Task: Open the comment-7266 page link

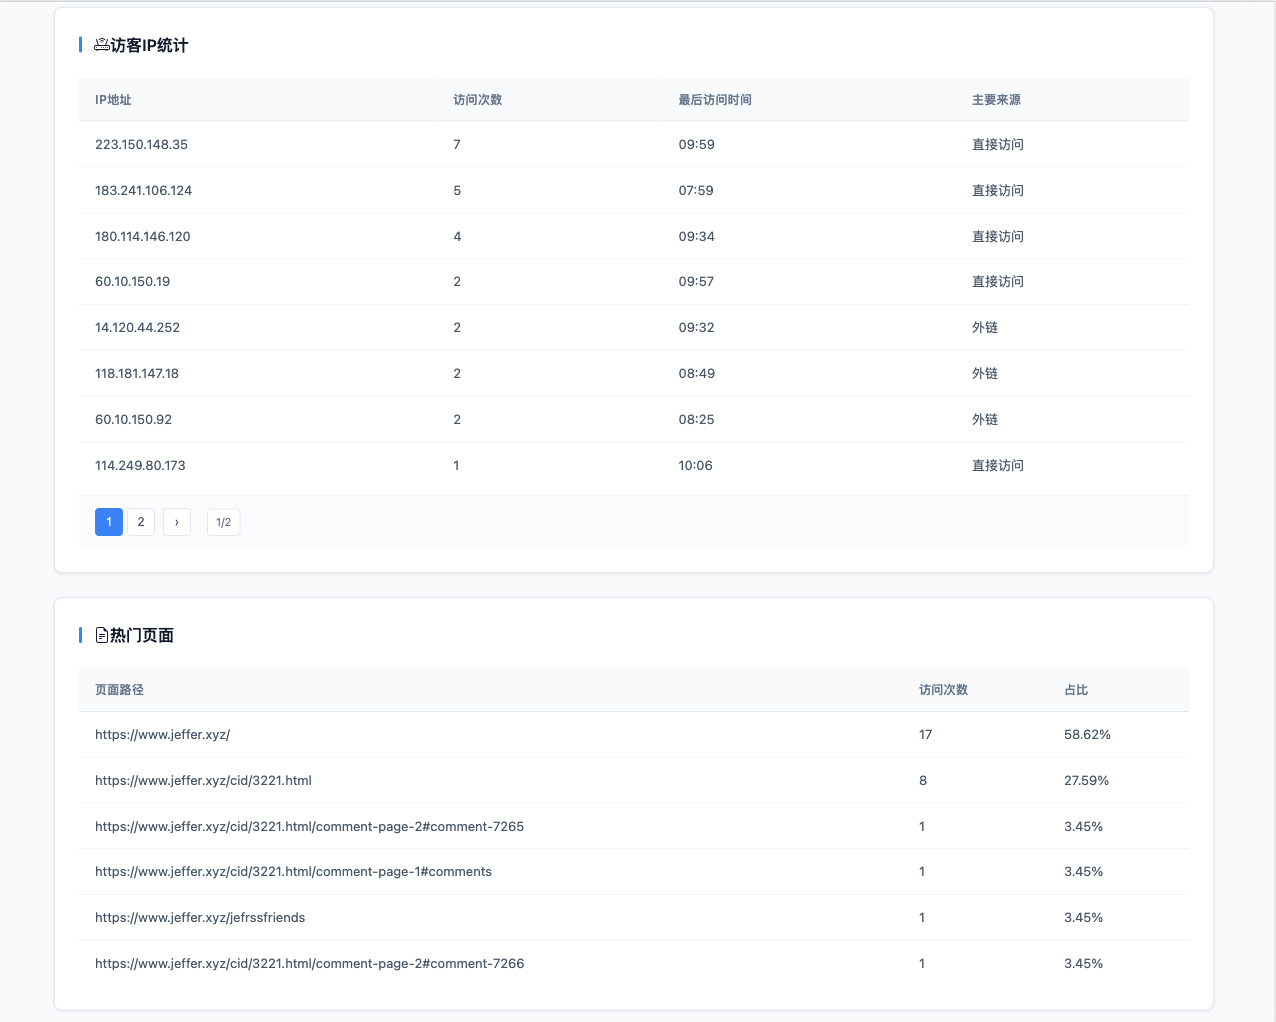Action: 309,964
